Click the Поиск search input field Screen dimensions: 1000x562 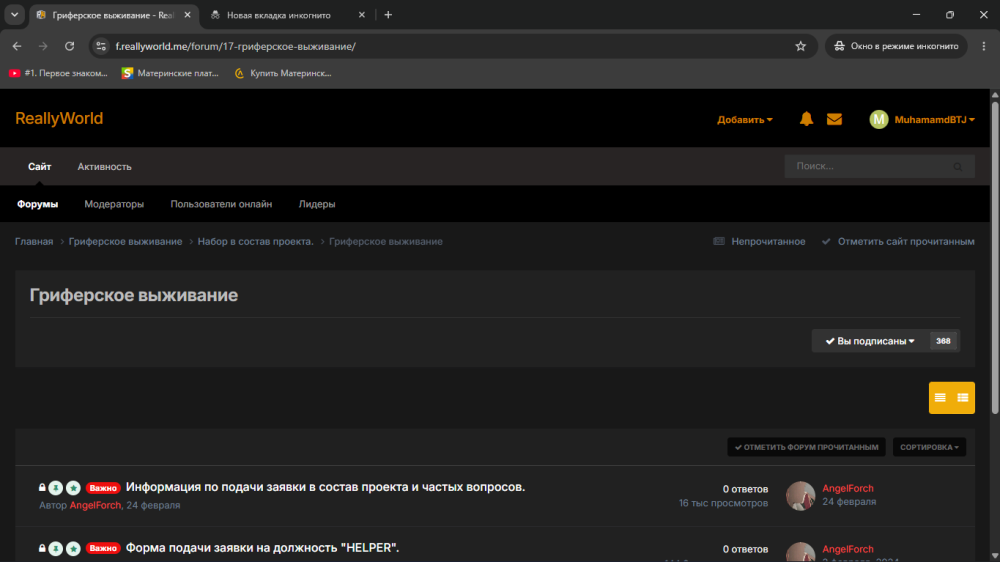[879, 166]
